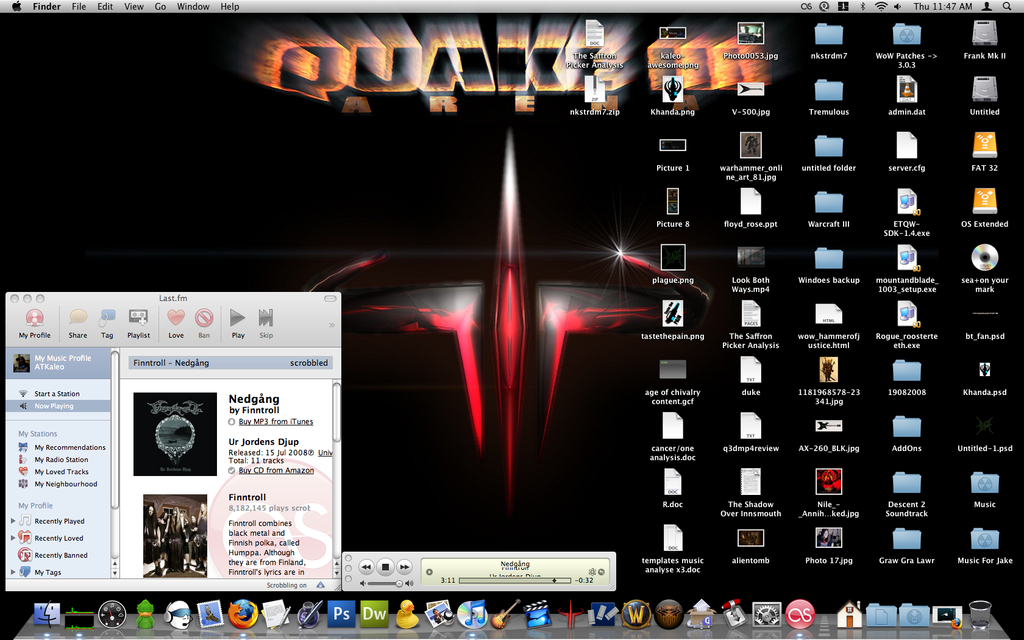Open Spotlight search in menu bar
Screen dimensions: 1024x640
coord(1006,7)
